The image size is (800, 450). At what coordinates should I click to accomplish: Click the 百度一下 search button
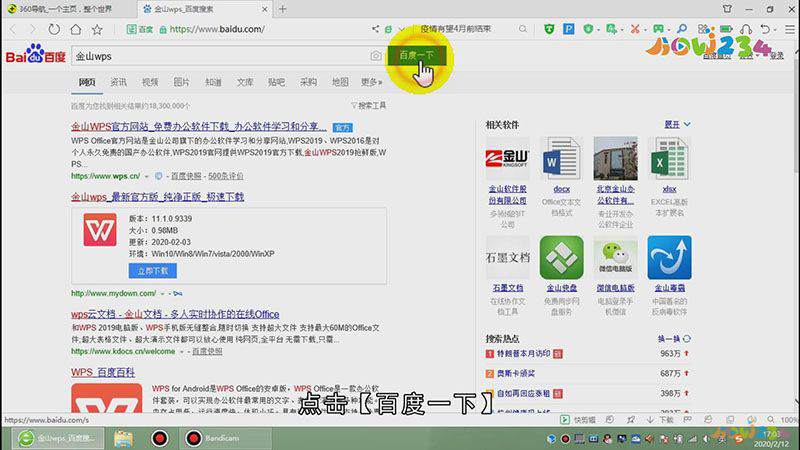click(416, 56)
